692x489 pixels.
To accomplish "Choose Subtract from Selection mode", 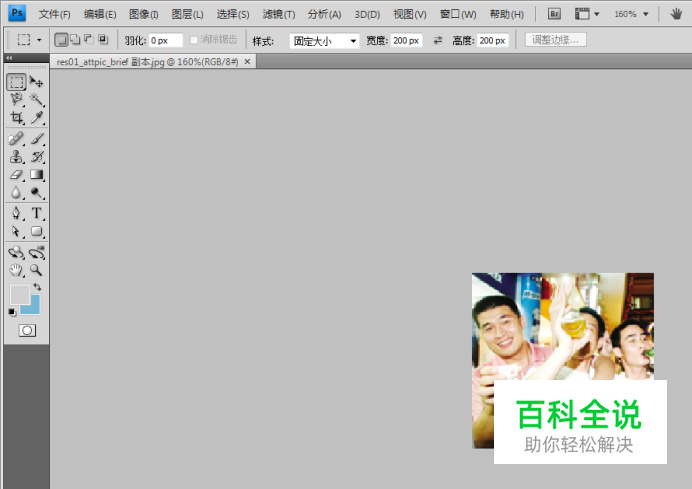I will tap(89, 40).
